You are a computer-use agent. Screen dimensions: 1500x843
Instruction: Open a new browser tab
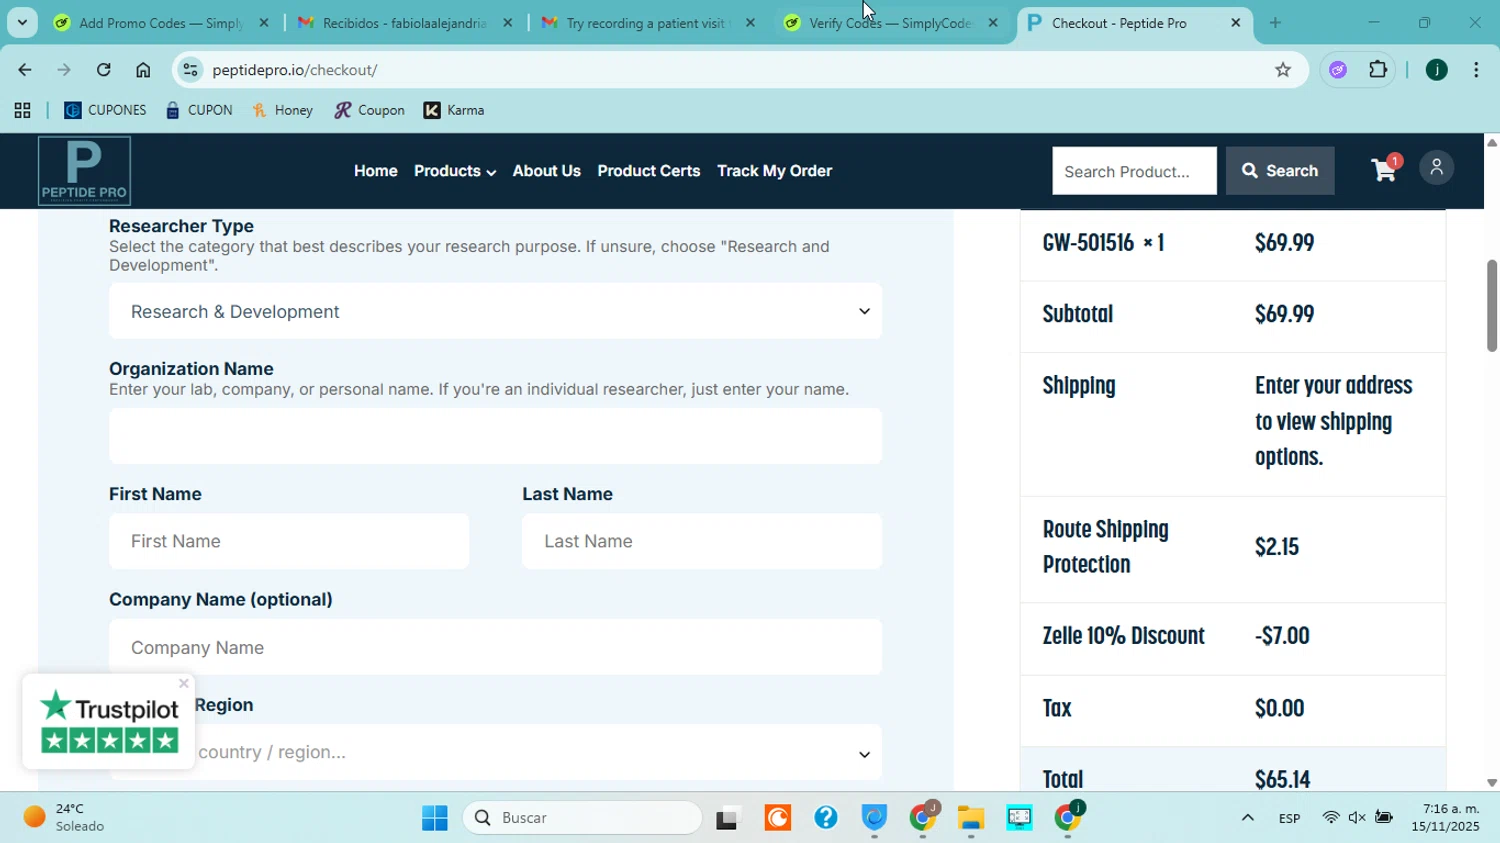point(1275,22)
